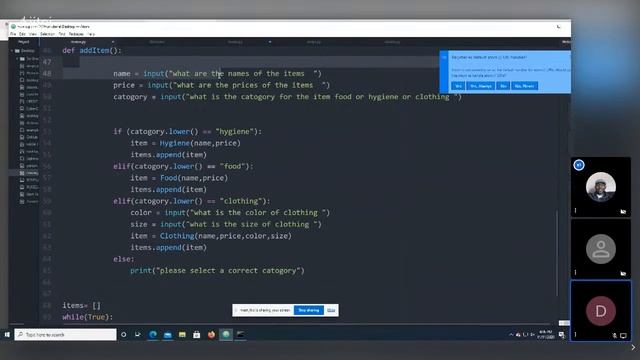Screen dimensions: 640x360
Task: Click the Hide link on sharing bar
Action: tap(331, 310)
